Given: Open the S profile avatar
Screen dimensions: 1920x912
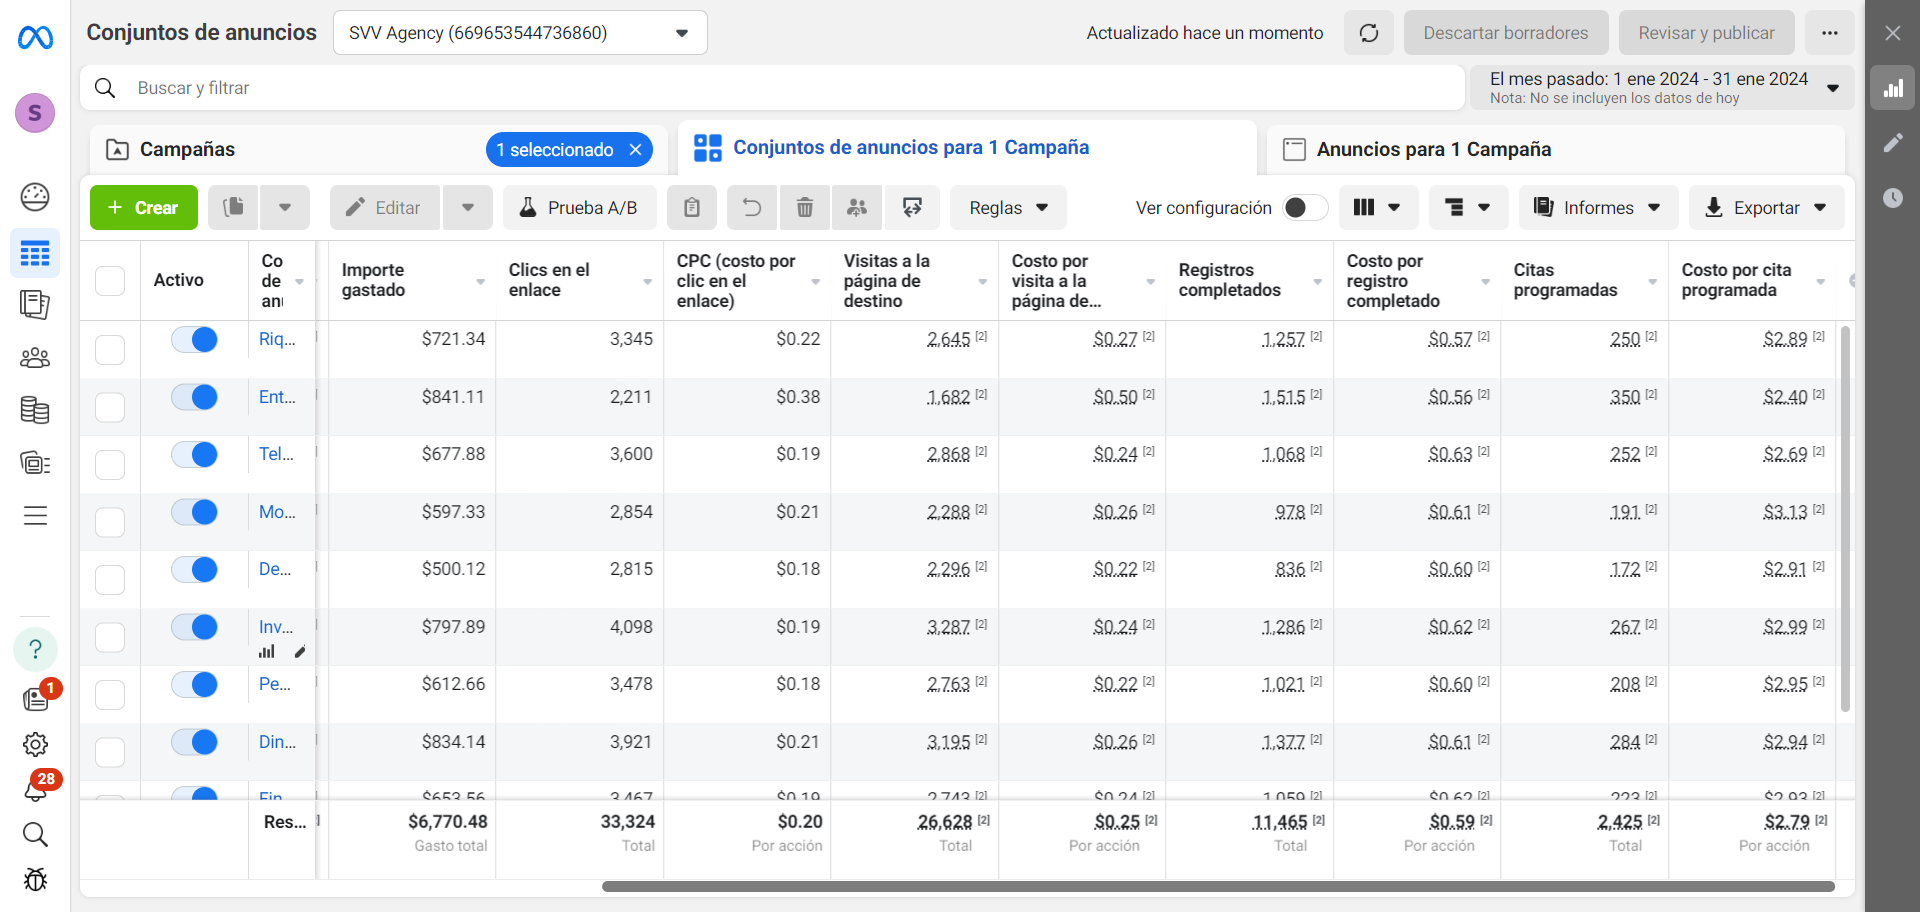Looking at the screenshot, I should (35, 113).
